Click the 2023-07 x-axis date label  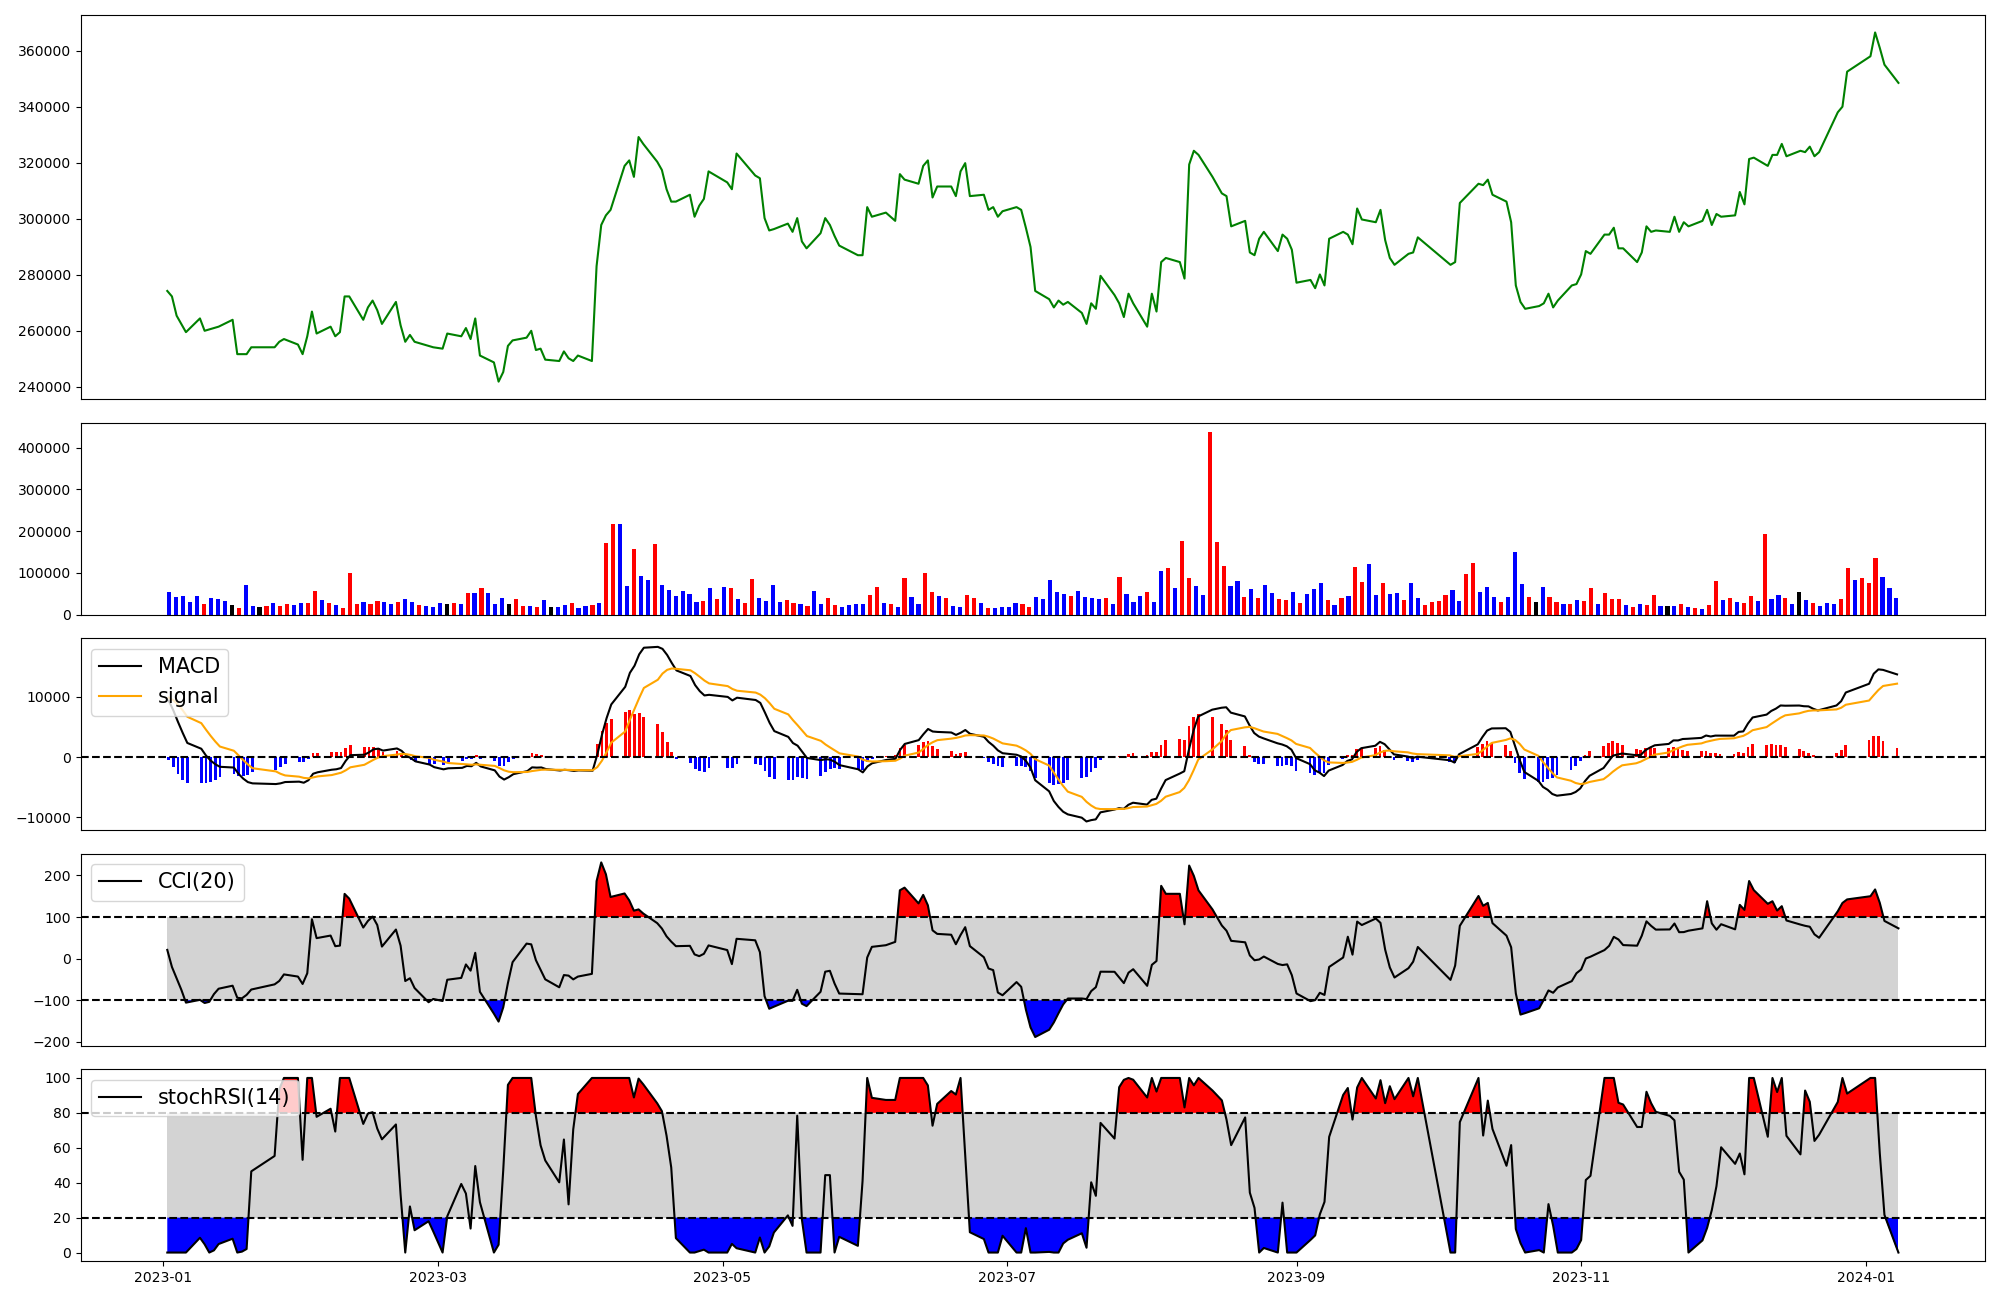1007,1277
